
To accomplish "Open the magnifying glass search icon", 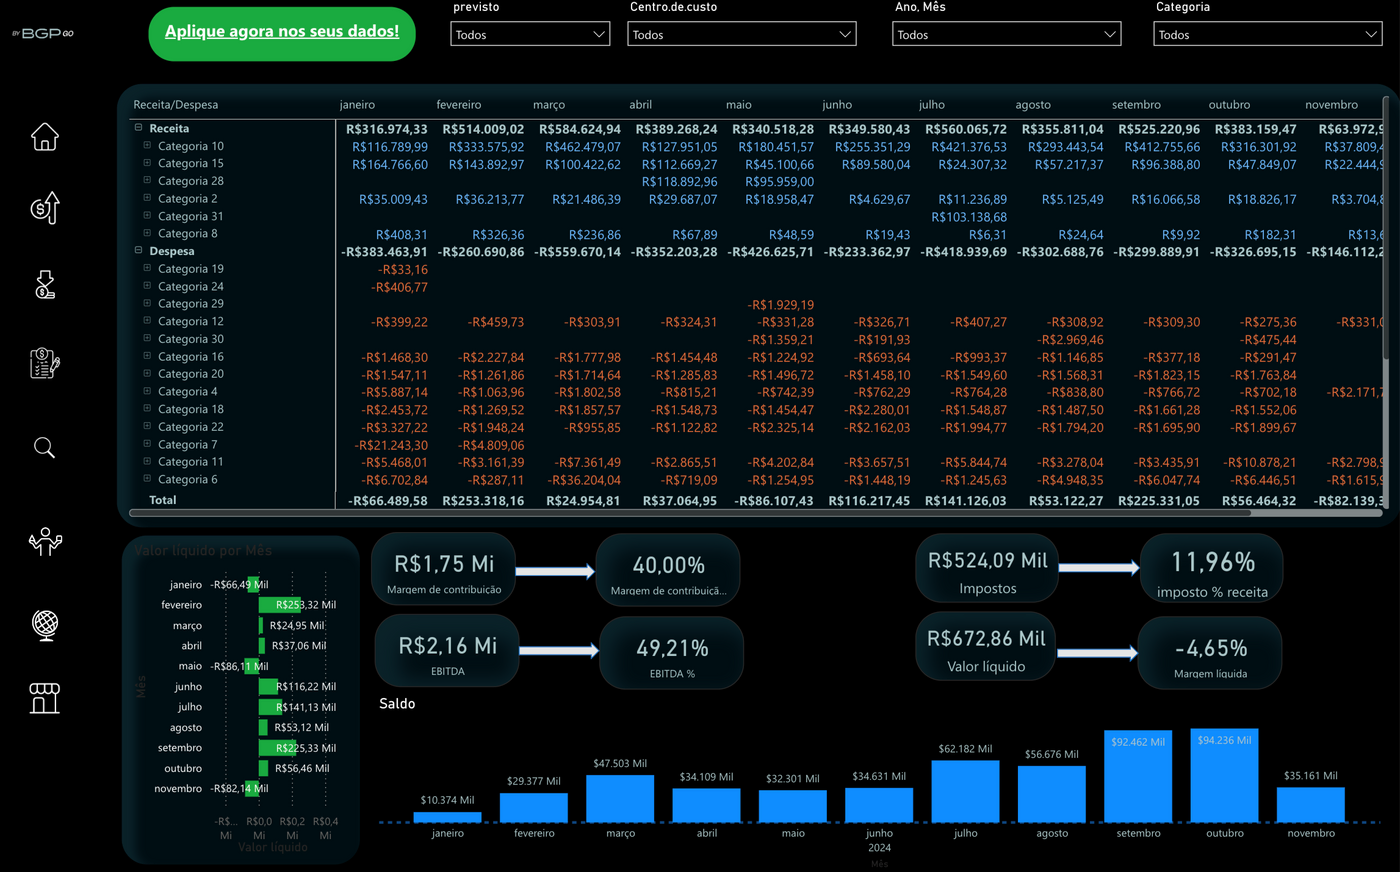I will click(44, 447).
